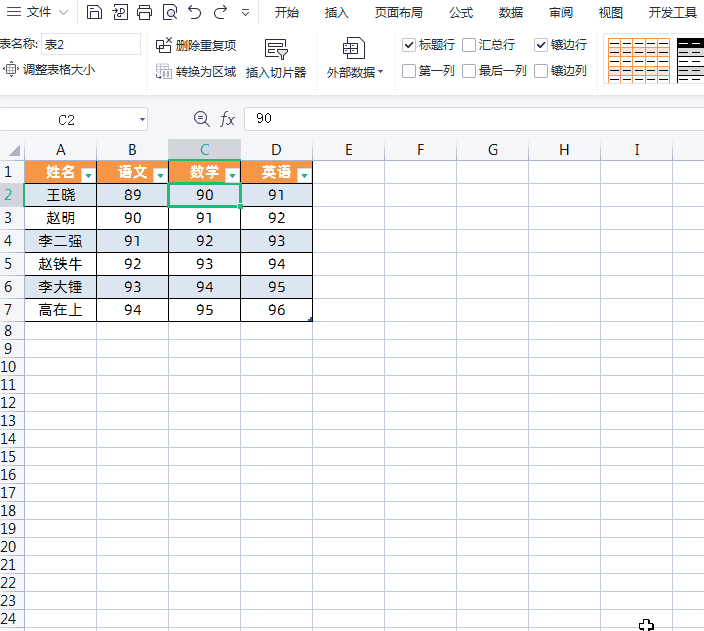Click 转换为区域 button

tap(196, 71)
